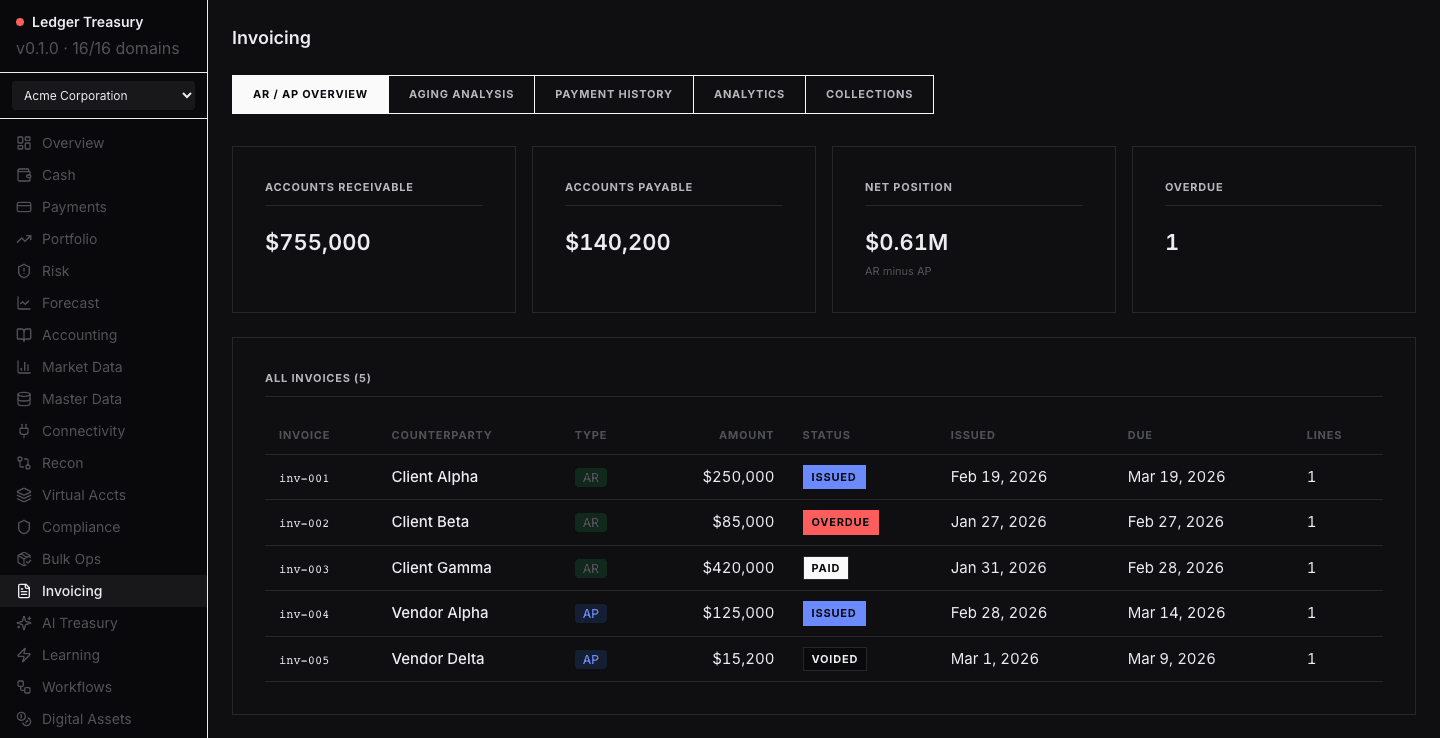Click the ISSUED badge on Vendor Alpha row
The width and height of the screenshot is (1440, 738).
(x=834, y=613)
